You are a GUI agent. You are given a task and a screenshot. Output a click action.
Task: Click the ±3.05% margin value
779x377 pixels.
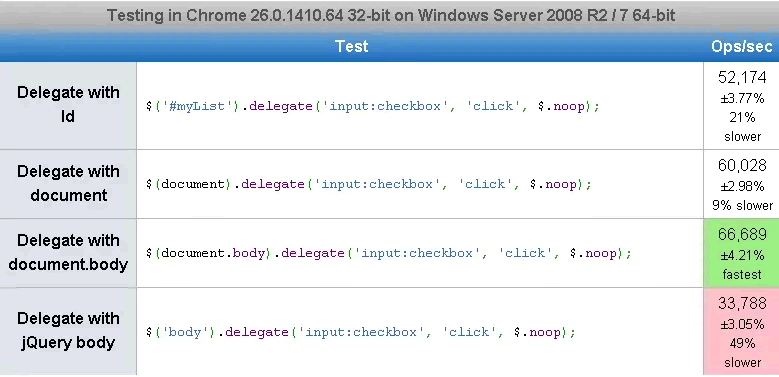(742, 324)
